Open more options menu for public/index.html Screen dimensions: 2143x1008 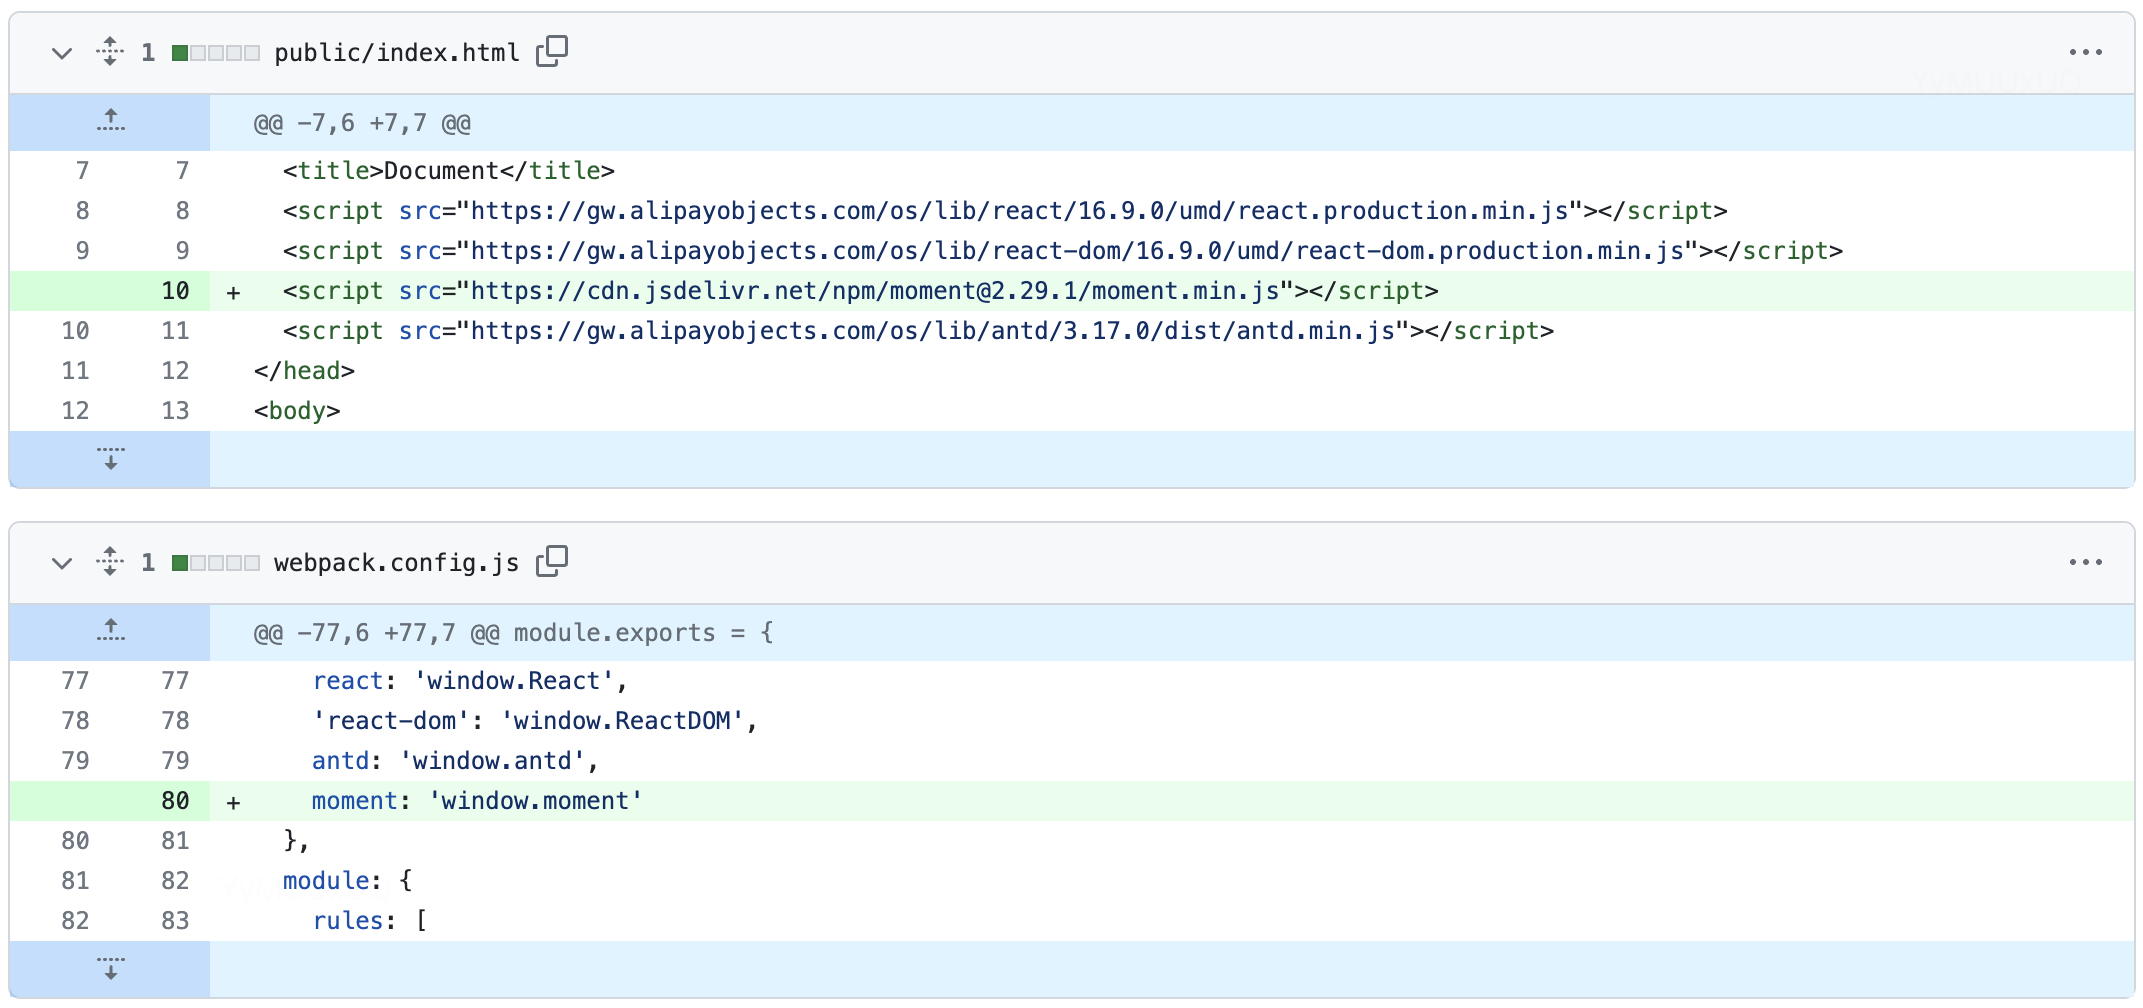[2085, 52]
